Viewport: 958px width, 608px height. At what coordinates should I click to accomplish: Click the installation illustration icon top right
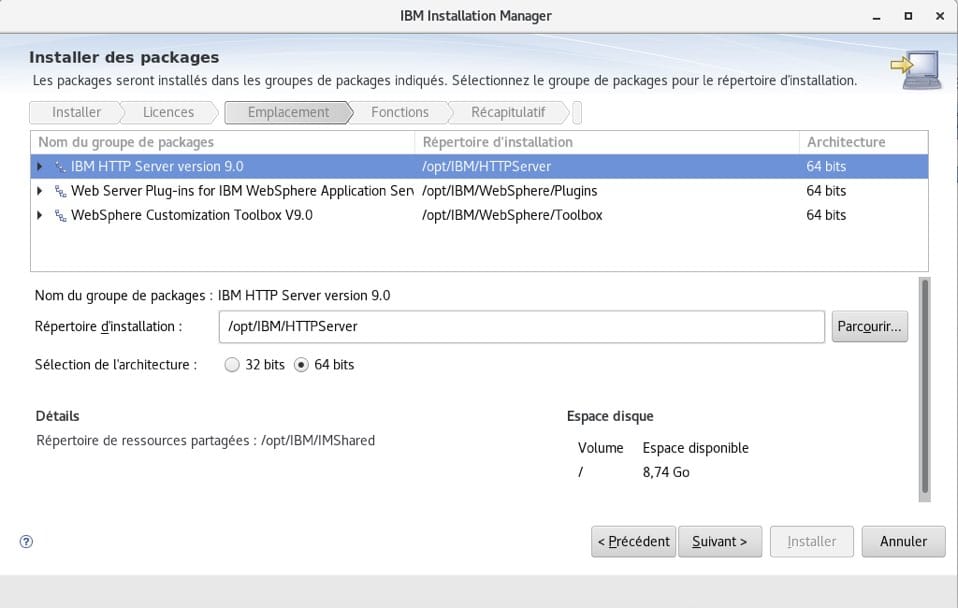pos(916,68)
